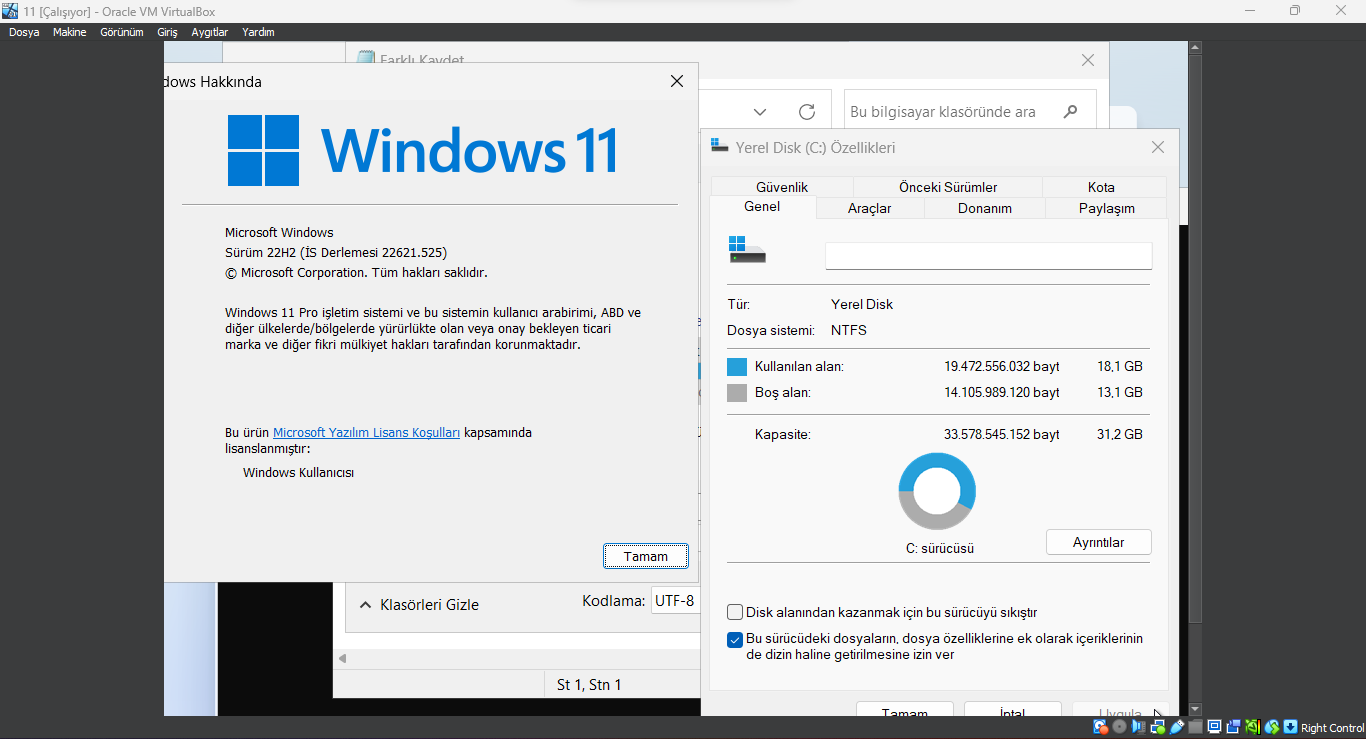
Task: Click Tamam in the Windows Hakkında dialog
Action: coord(646,556)
